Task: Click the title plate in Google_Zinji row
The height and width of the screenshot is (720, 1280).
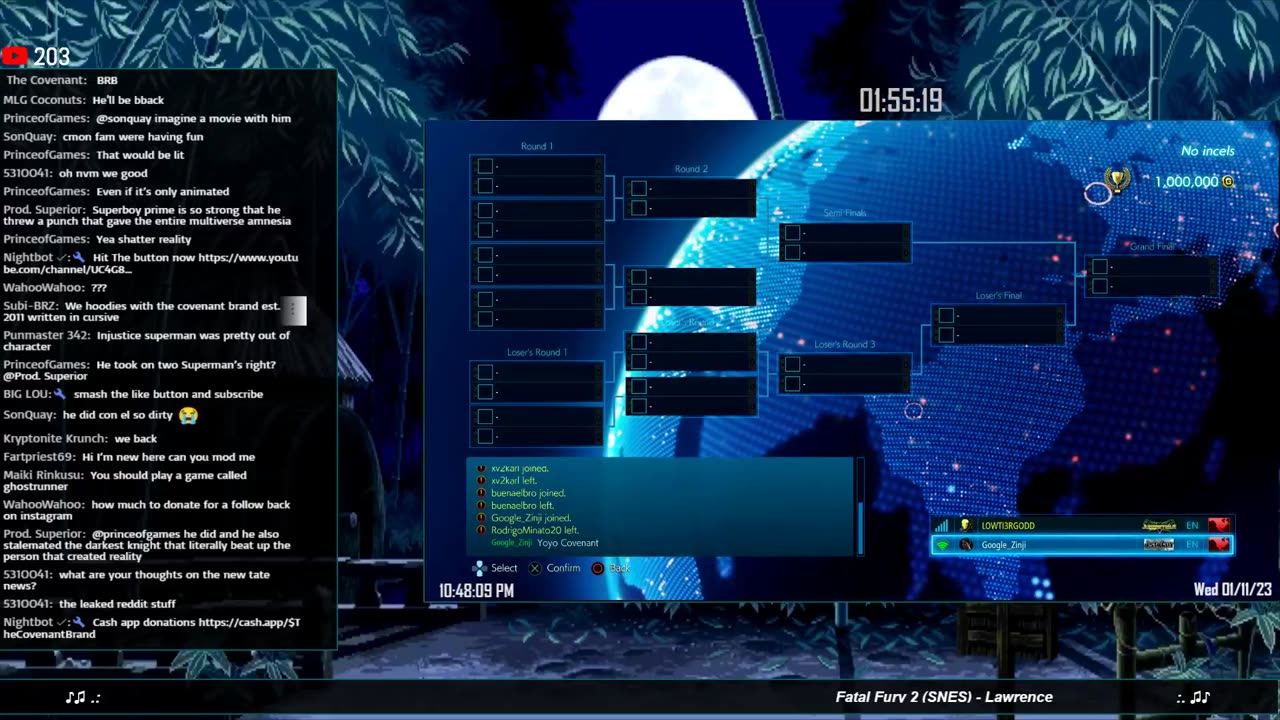Action: click(x=1159, y=545)
